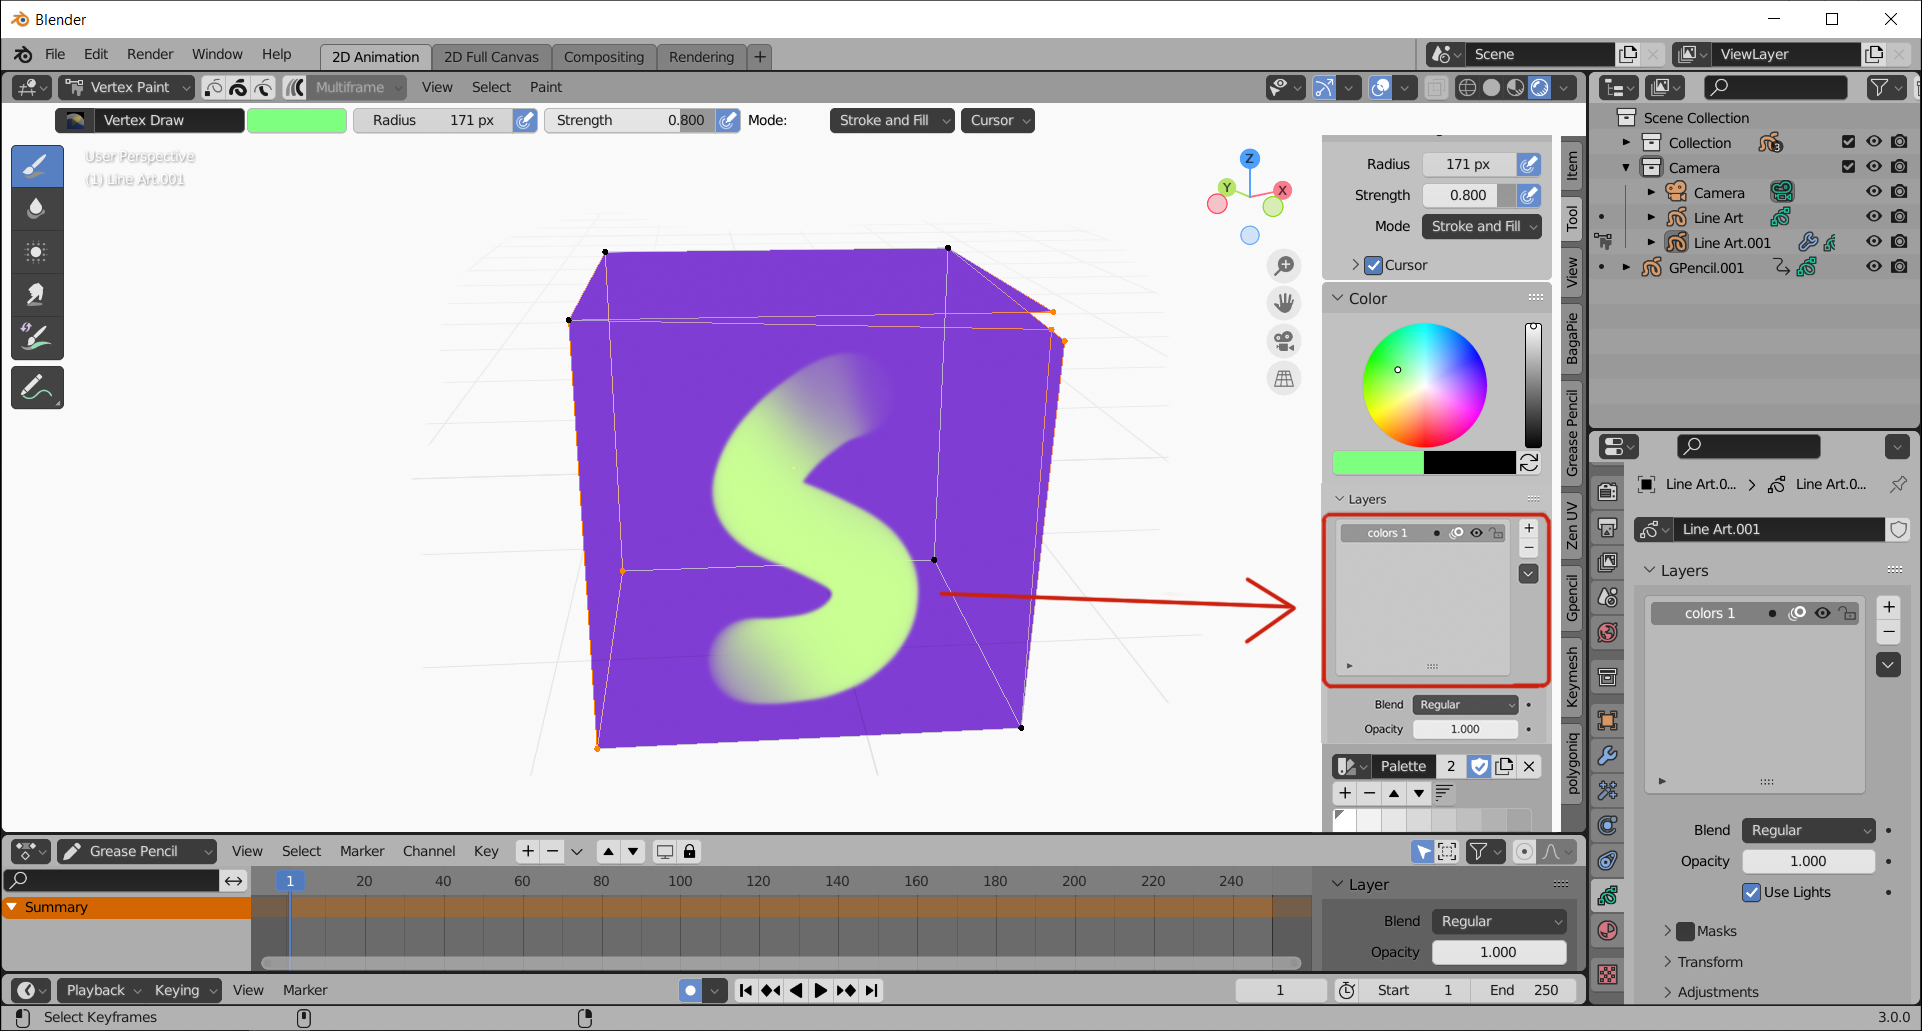Hide Line Art.001 in the outliner
The height and width of the screenshot is (1031, 1922).
pos(1874,242)
